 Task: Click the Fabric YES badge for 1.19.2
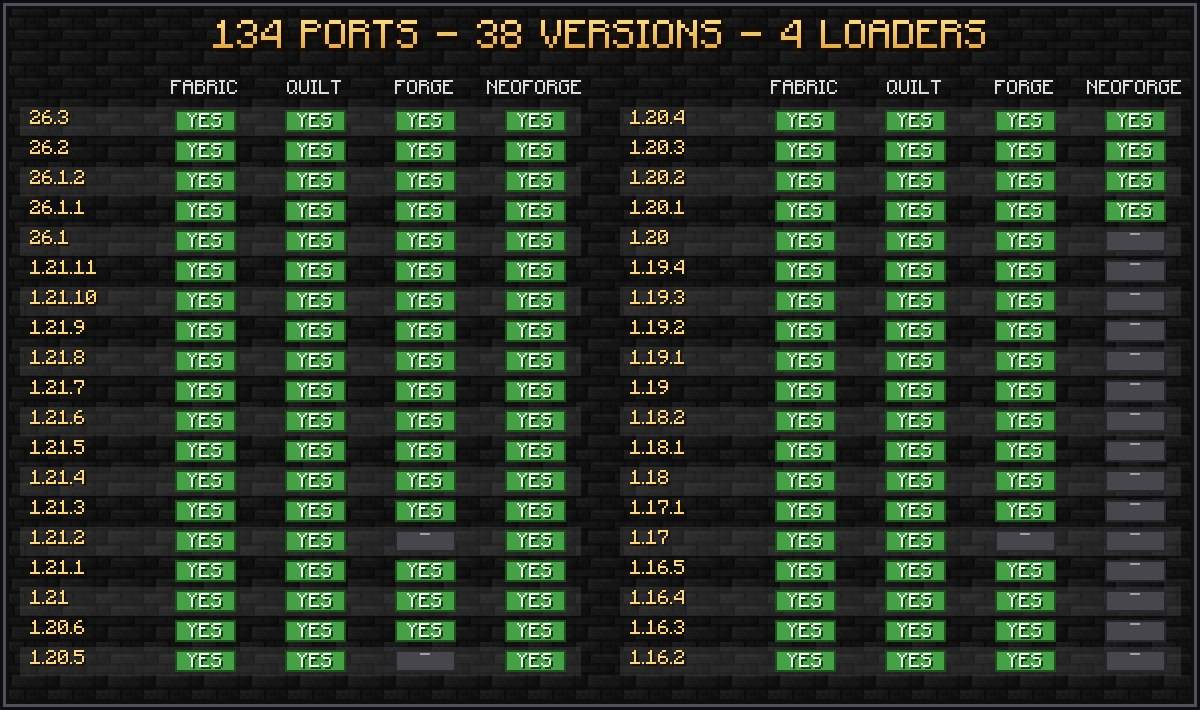[805, 331]
